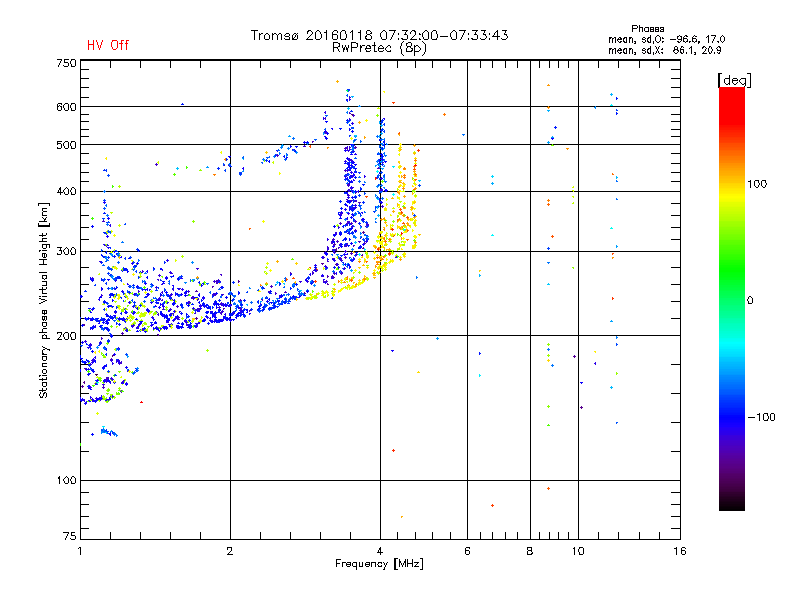This screenshot has width=800, height=600.
Task: Click the y-axis '100' tick label
Action: [x=66, y=480]
